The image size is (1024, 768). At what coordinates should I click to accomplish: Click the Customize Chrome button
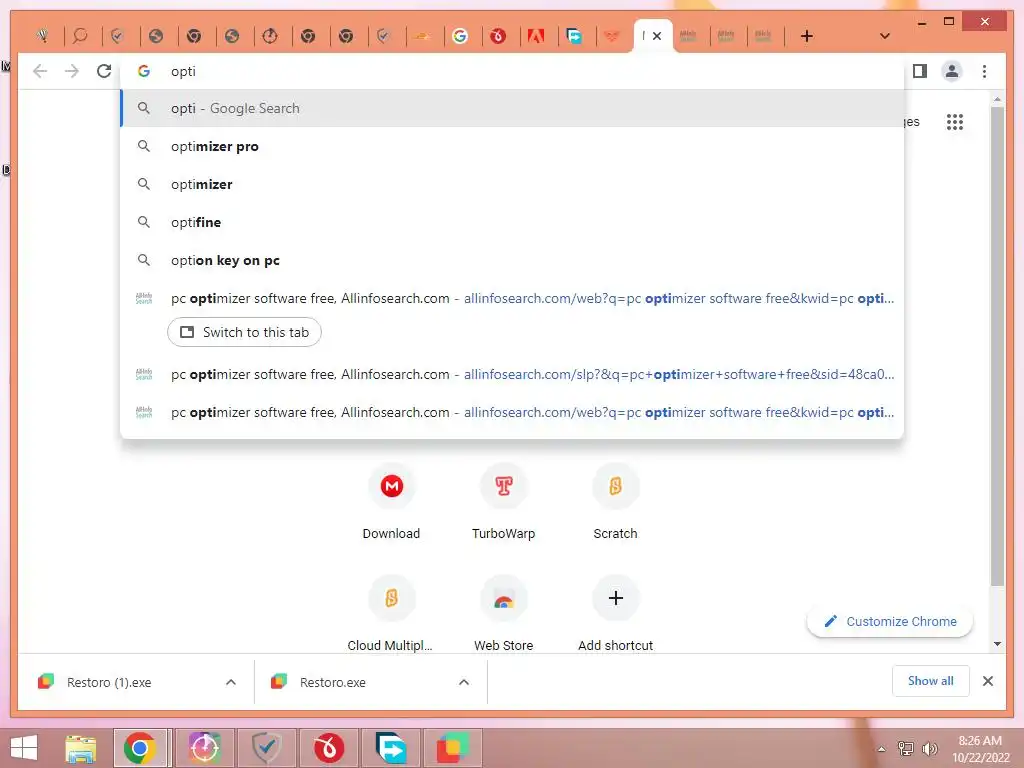[890, 621]
